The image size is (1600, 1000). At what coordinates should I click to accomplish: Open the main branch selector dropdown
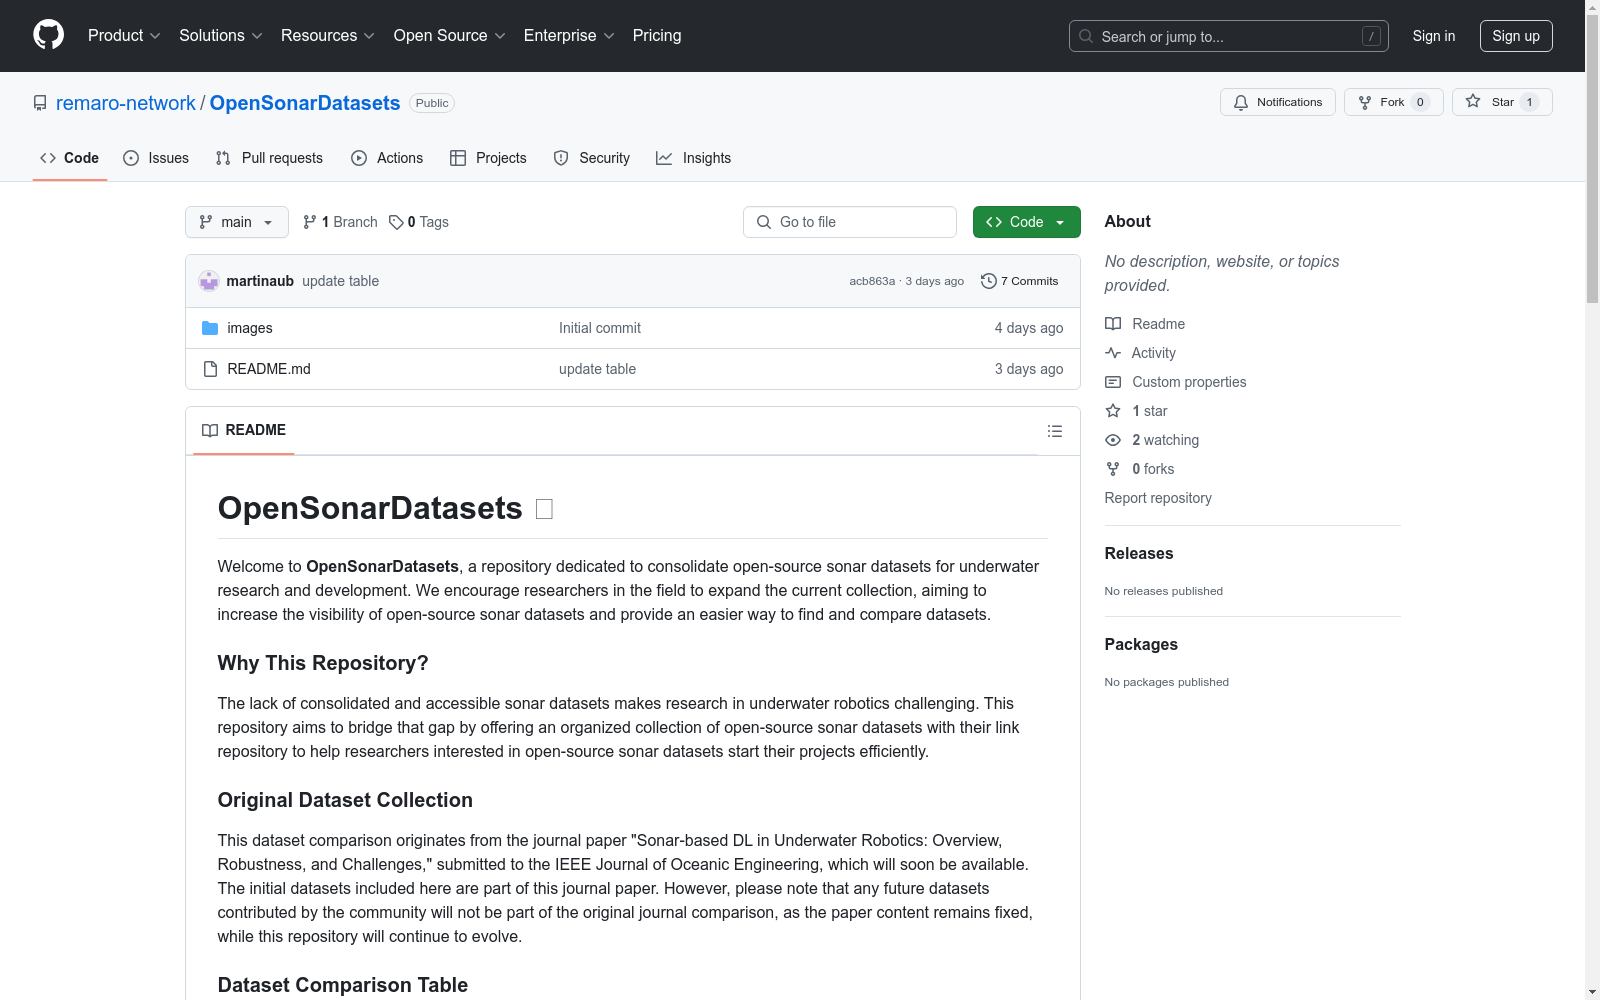click(x=237, y=222)
